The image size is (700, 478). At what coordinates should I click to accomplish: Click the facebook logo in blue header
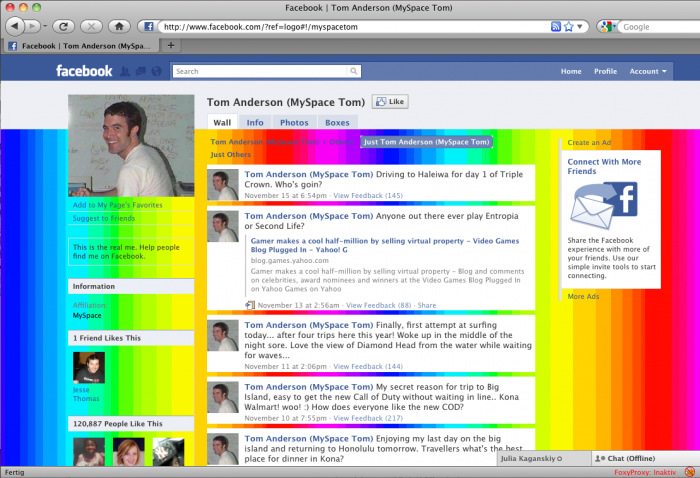point(84,71)
